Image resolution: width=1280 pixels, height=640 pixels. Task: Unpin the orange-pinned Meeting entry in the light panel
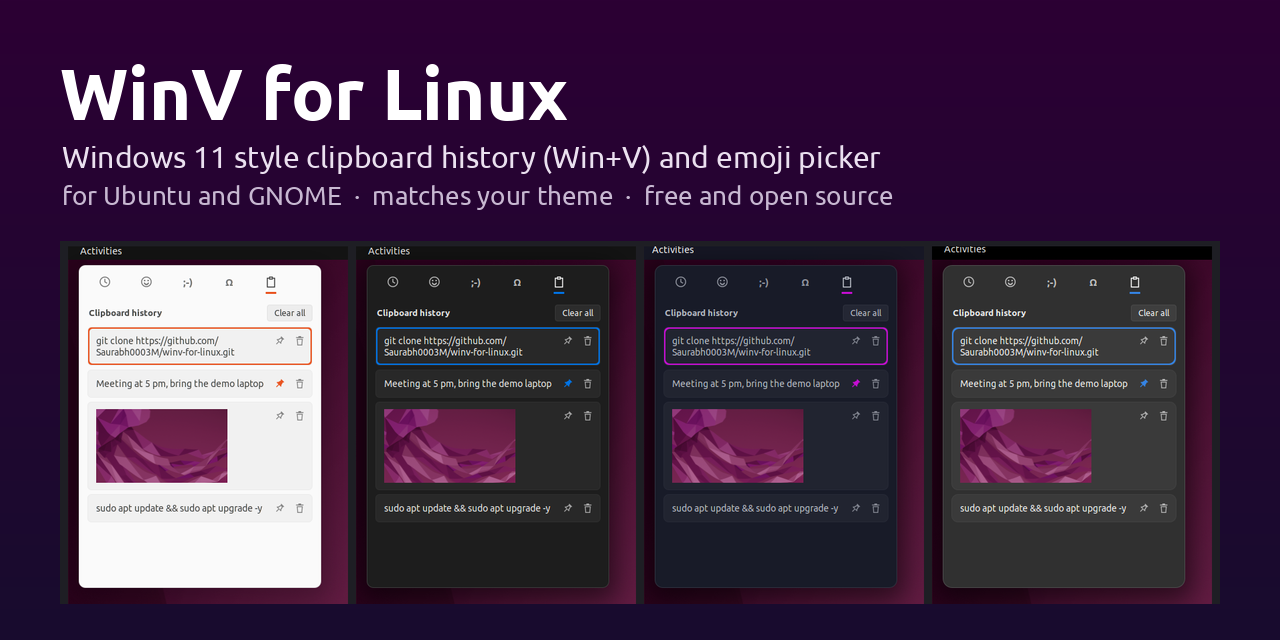280,384
